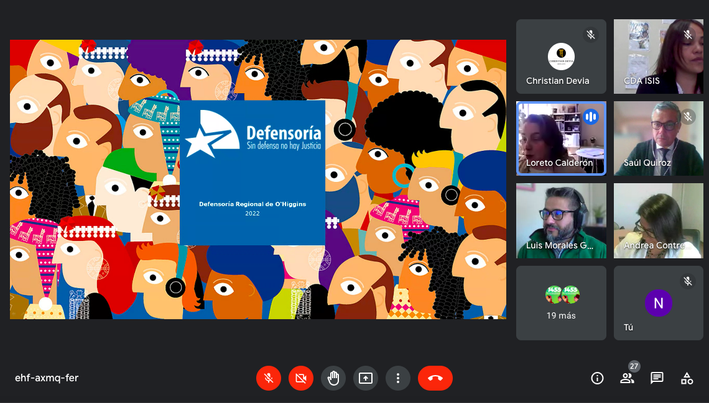This screenshot has width=709, height=403.
Task: Select Luis Morales's video tile
Action: [x=561, y=220]
